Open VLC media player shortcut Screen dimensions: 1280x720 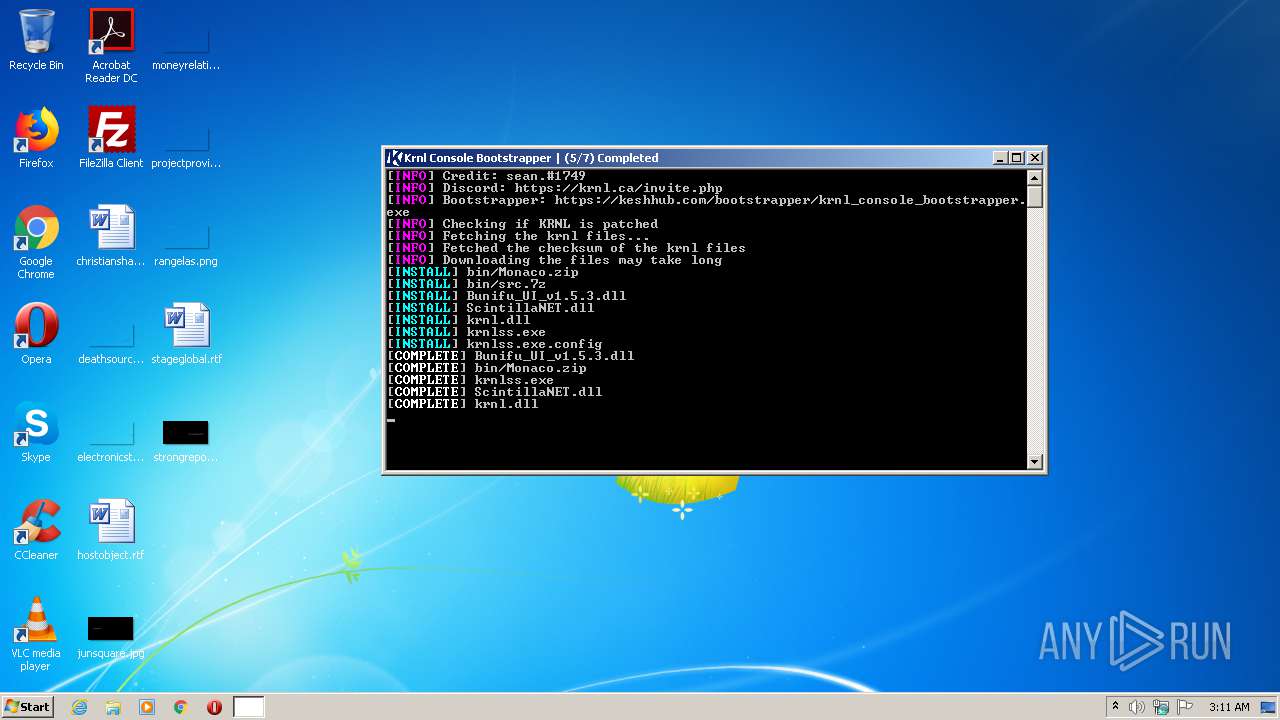pos(36,634)
